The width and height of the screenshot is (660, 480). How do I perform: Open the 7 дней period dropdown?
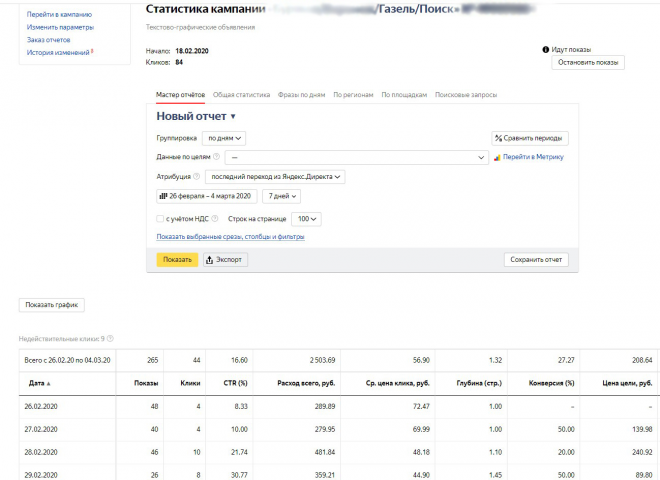click(282, 196)
